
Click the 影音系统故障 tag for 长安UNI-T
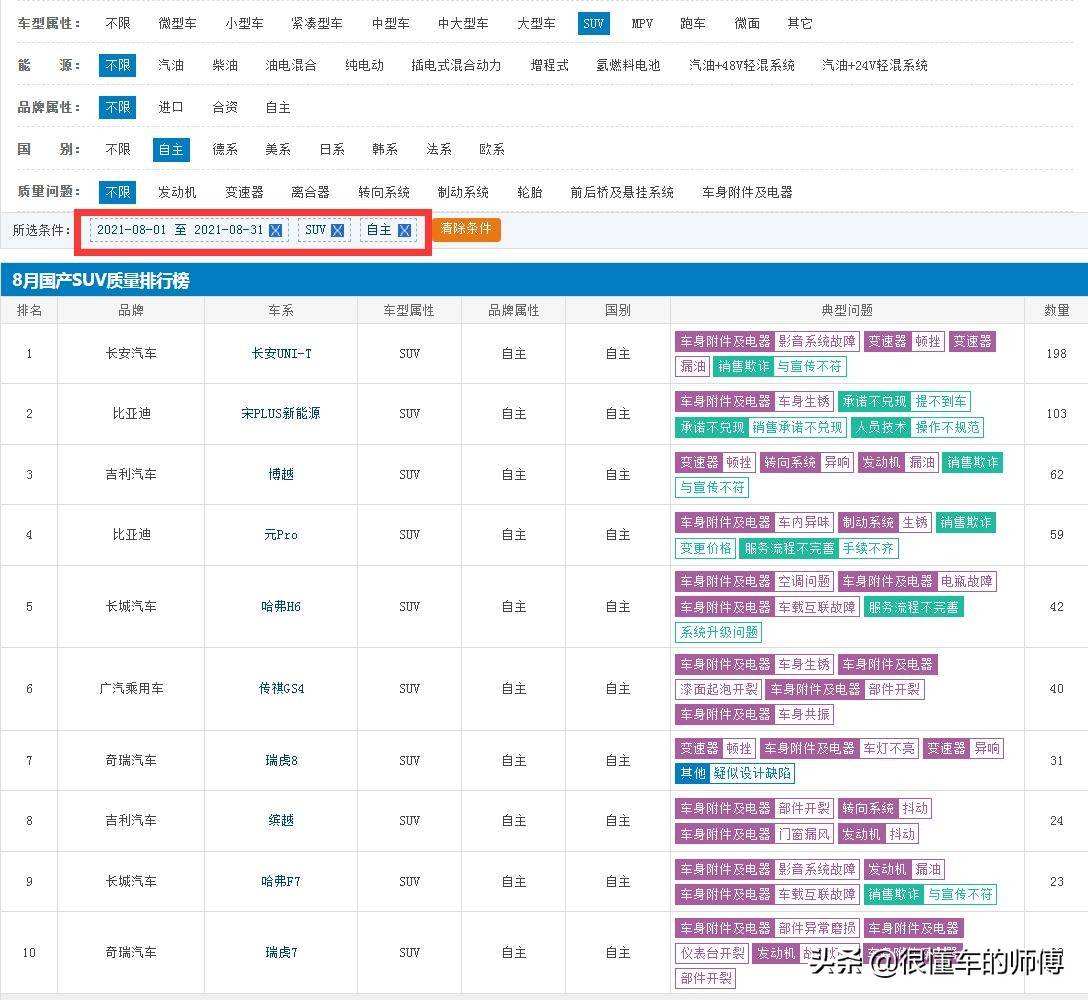coord(817,341)
